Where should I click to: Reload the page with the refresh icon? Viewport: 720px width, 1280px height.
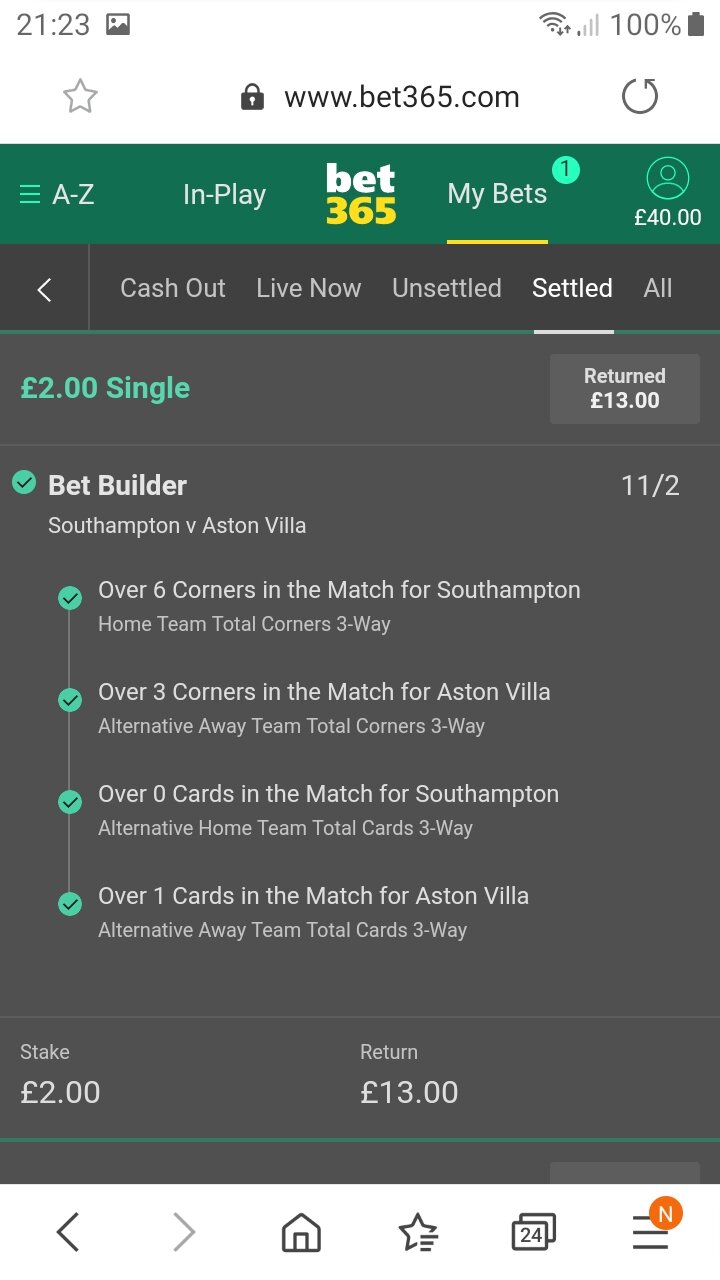click(x=640, y=97)
